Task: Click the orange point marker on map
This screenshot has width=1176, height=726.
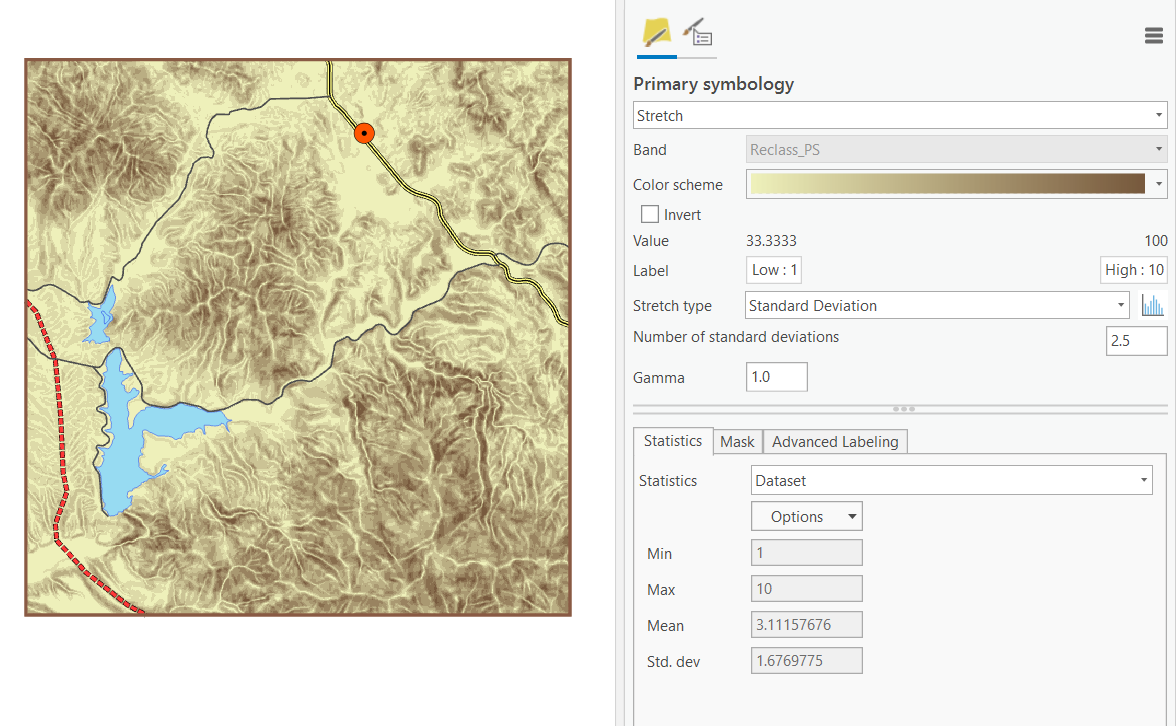Action: 364,133
